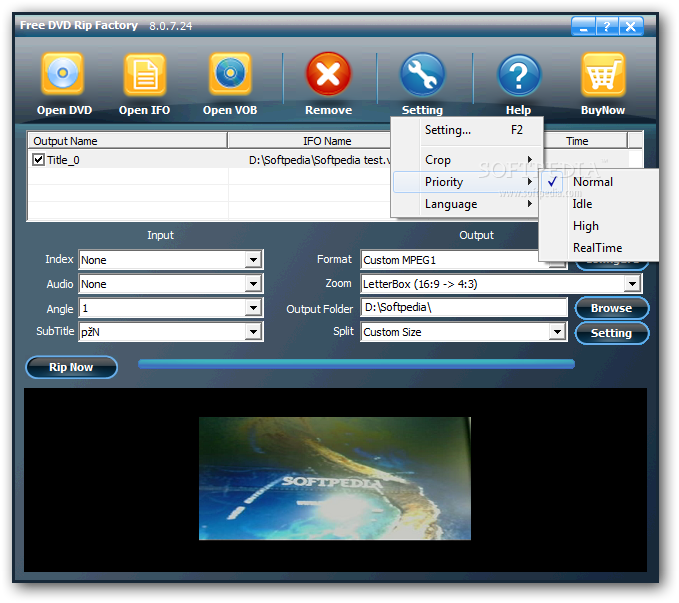Click the red Remove icon

point(329,74)
